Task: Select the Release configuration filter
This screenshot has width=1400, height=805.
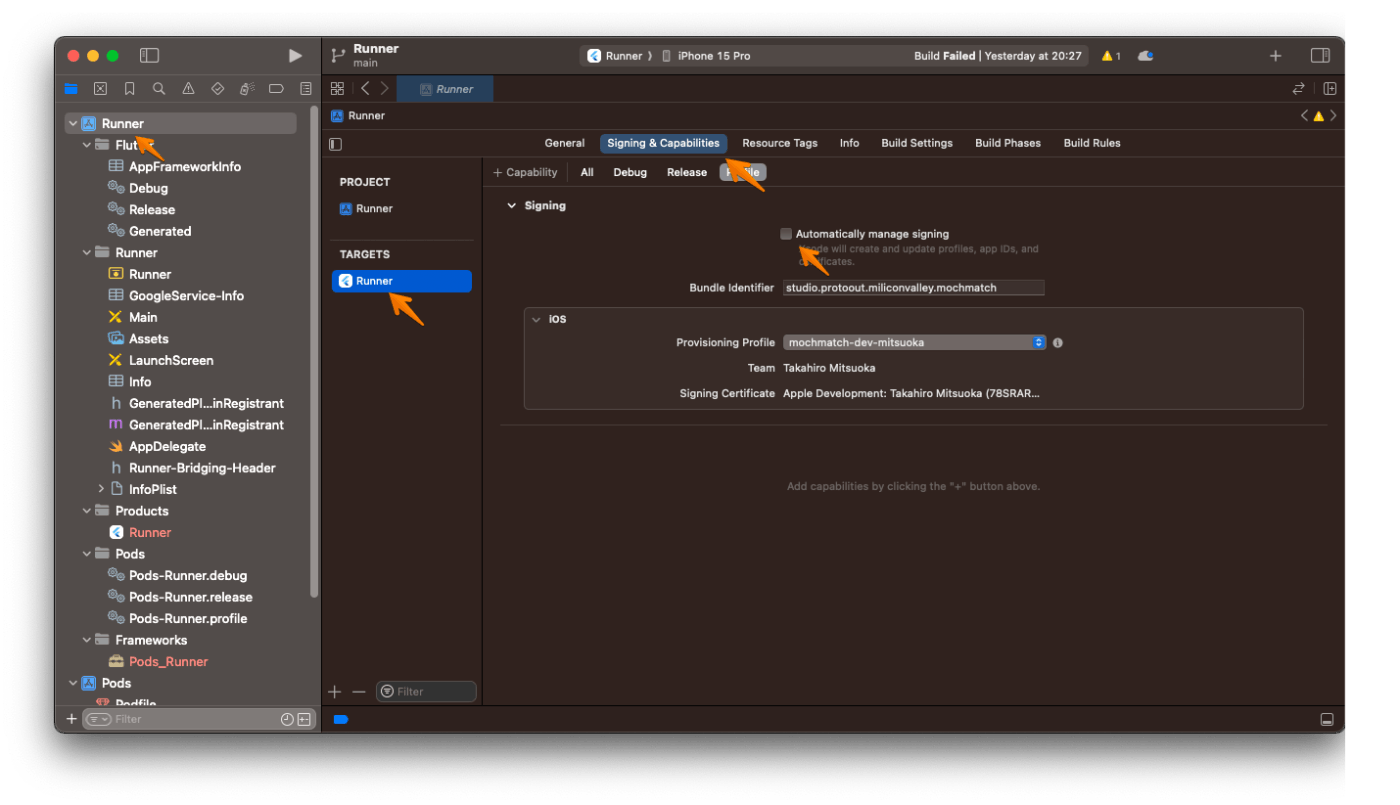Action: coord(687,173)
